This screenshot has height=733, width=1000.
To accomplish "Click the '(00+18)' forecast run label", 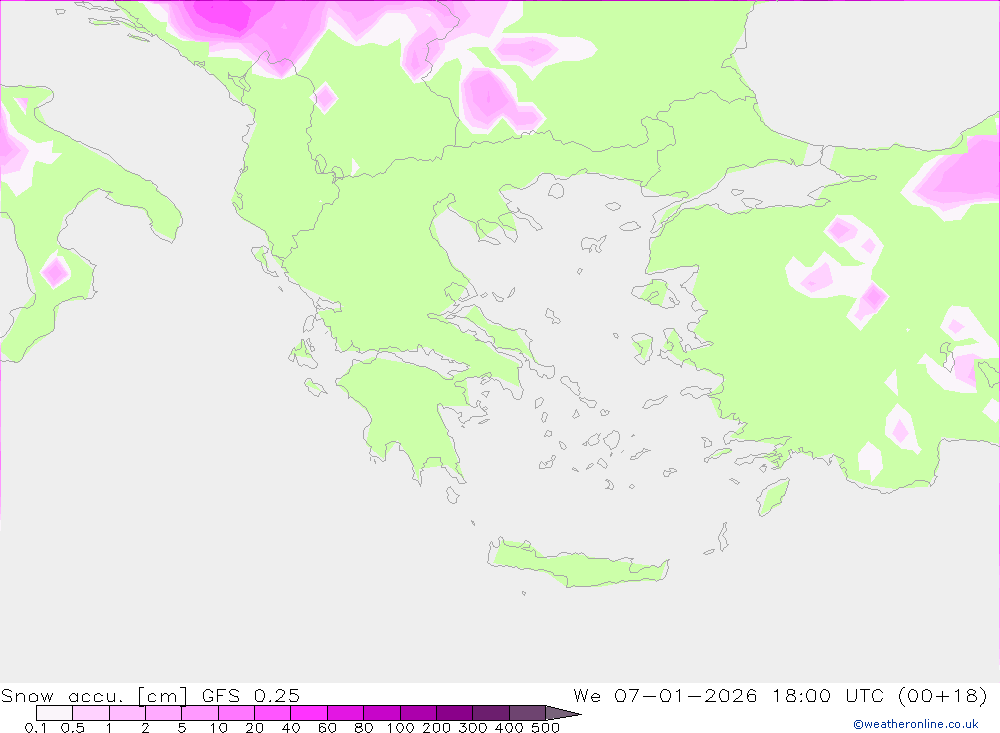I will coord(943,695).
